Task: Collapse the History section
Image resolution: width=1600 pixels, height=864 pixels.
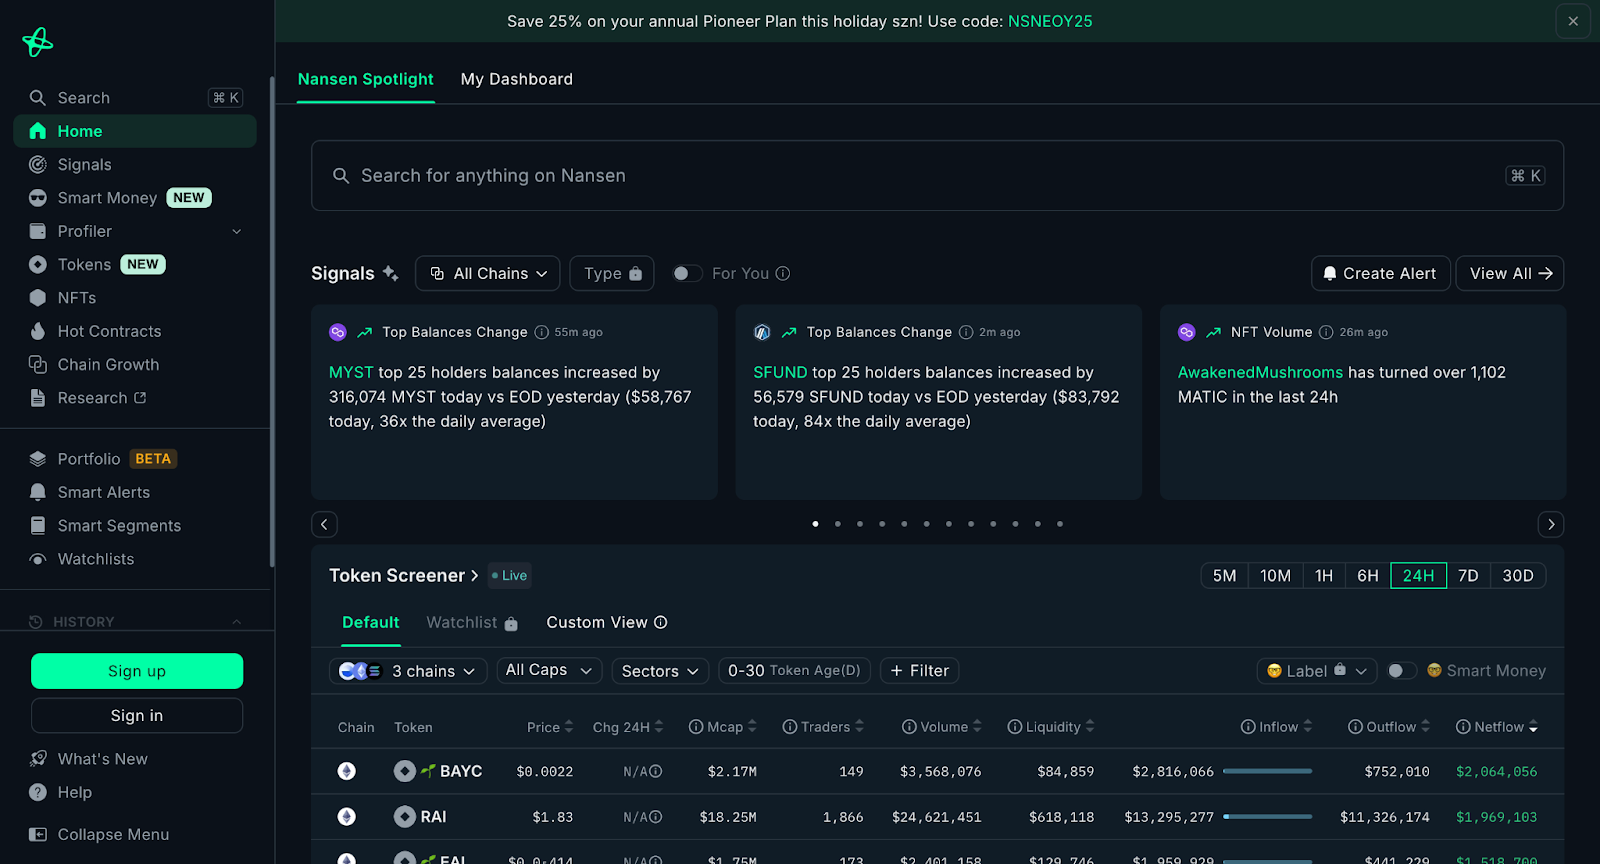Action: [237, 622]
